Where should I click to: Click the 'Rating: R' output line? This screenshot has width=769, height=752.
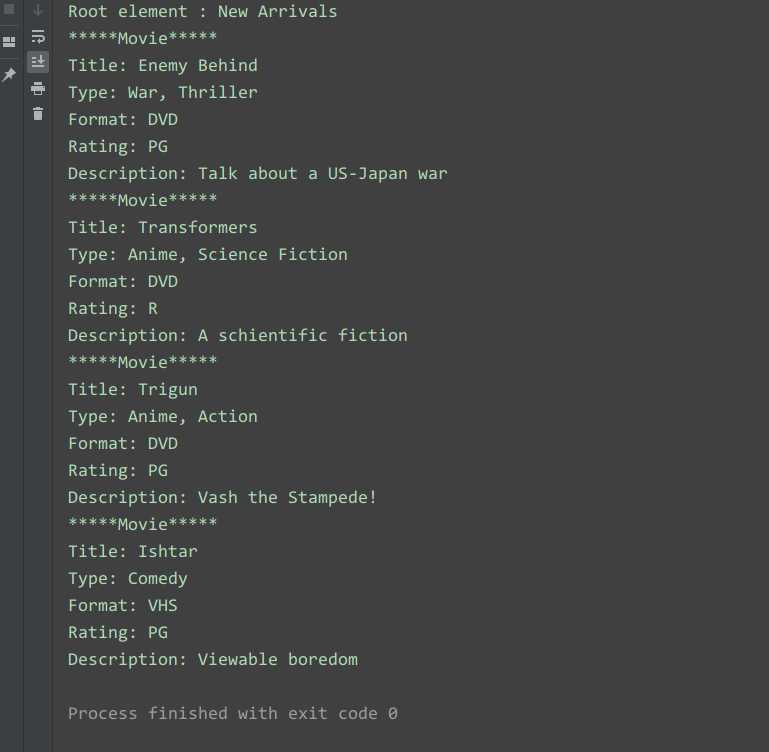click(113, 308)
